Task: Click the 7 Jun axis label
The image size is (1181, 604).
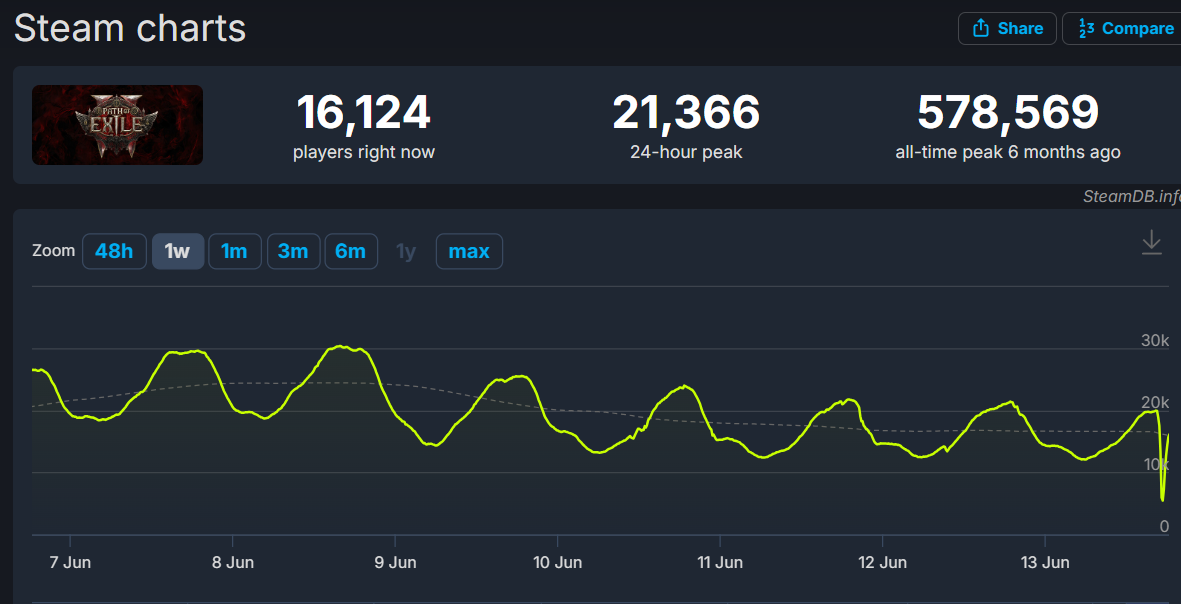Action: pos(70,563)
